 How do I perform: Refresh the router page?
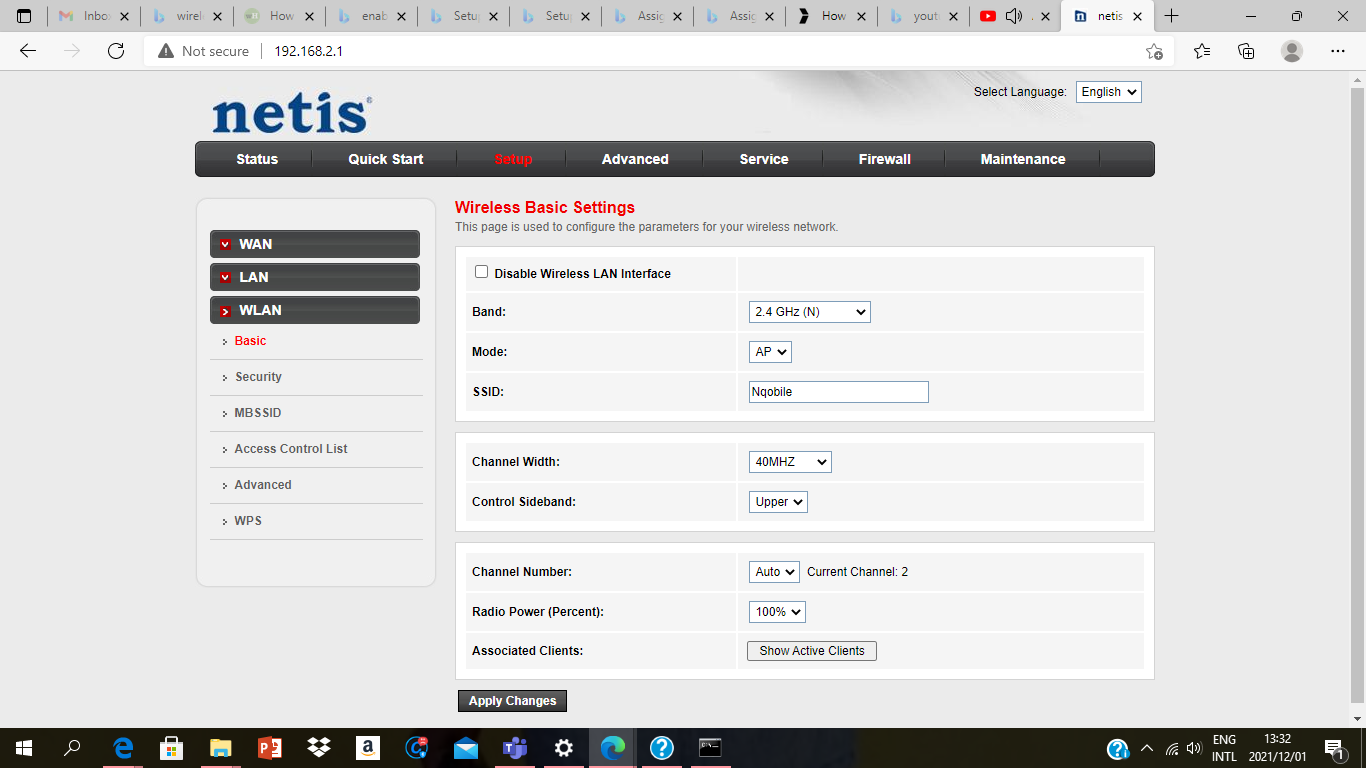116,51
